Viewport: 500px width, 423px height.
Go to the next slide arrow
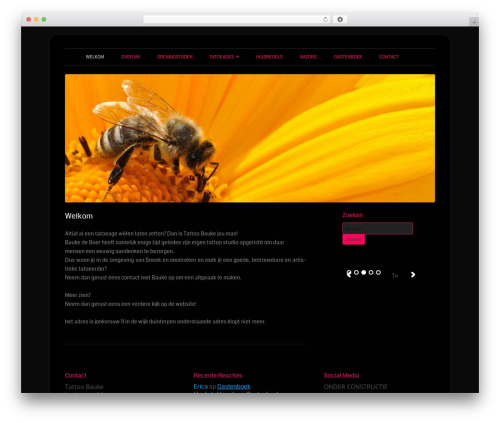point(413,275)
